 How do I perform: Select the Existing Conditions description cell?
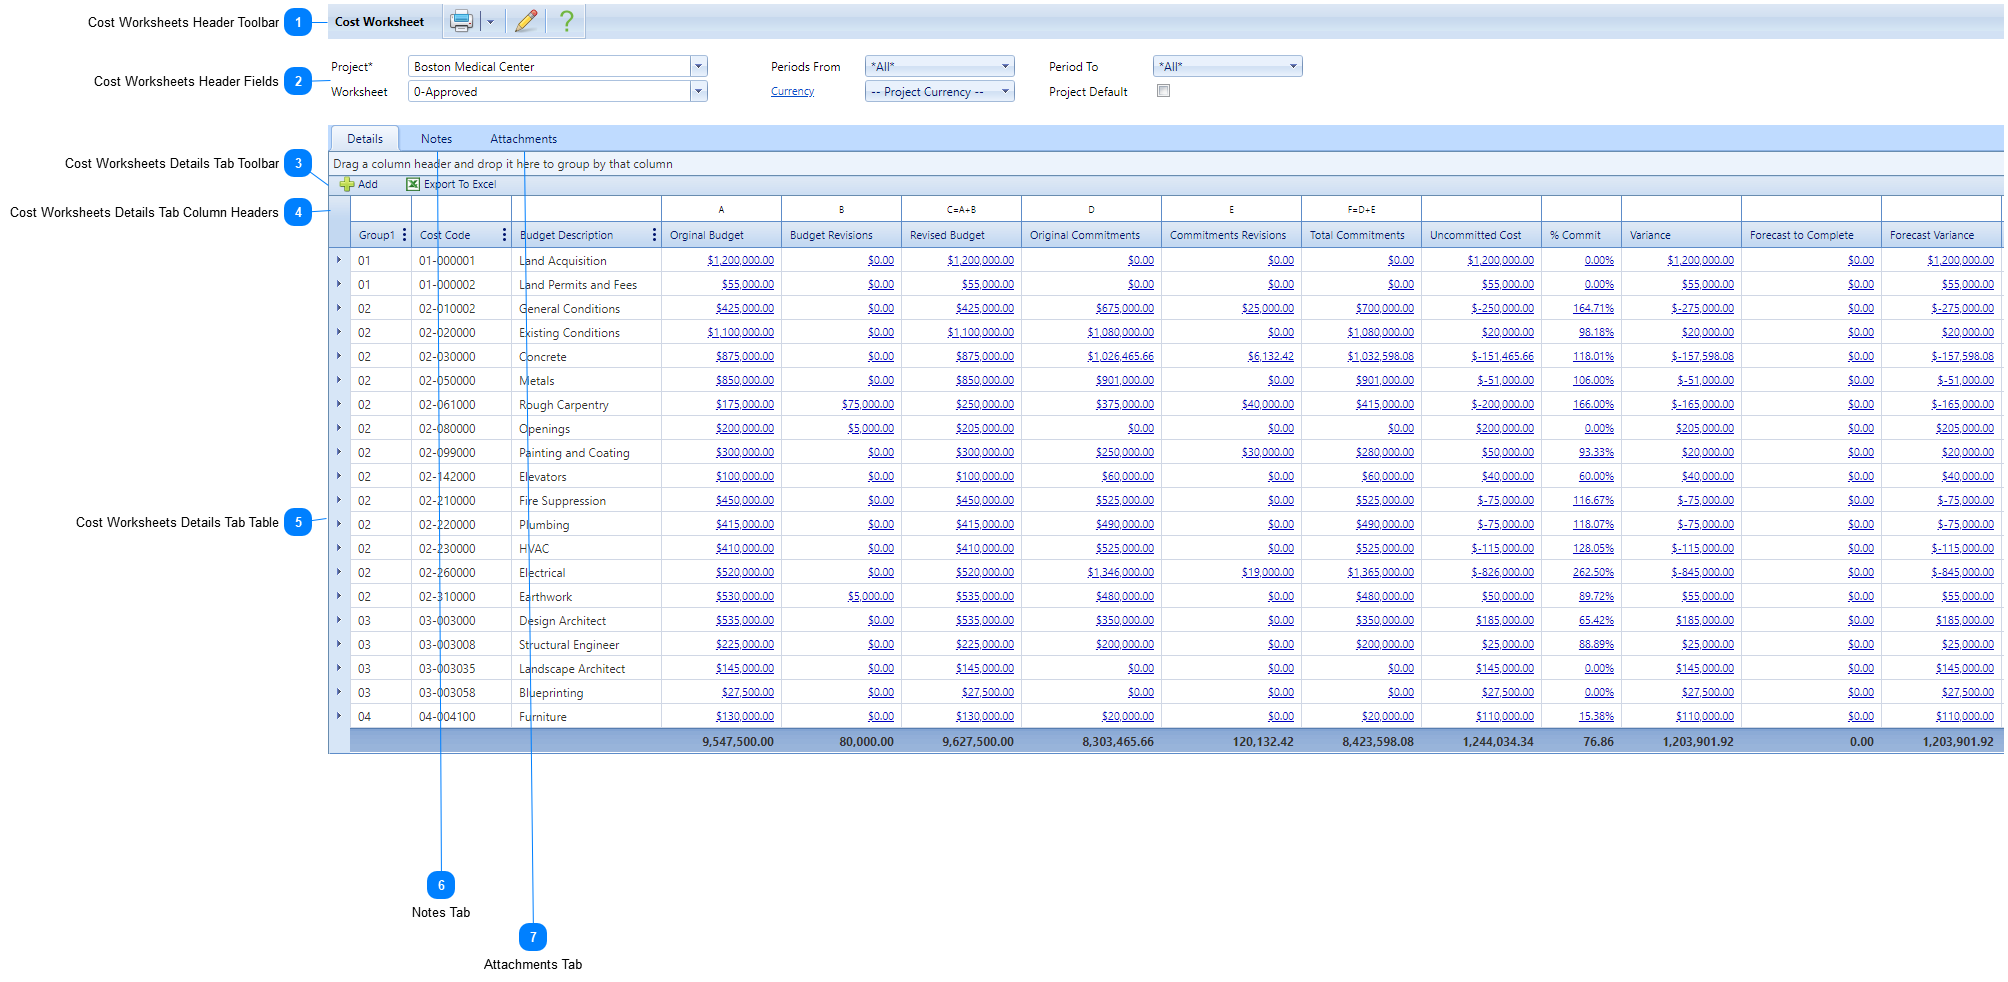pos(586,332)
